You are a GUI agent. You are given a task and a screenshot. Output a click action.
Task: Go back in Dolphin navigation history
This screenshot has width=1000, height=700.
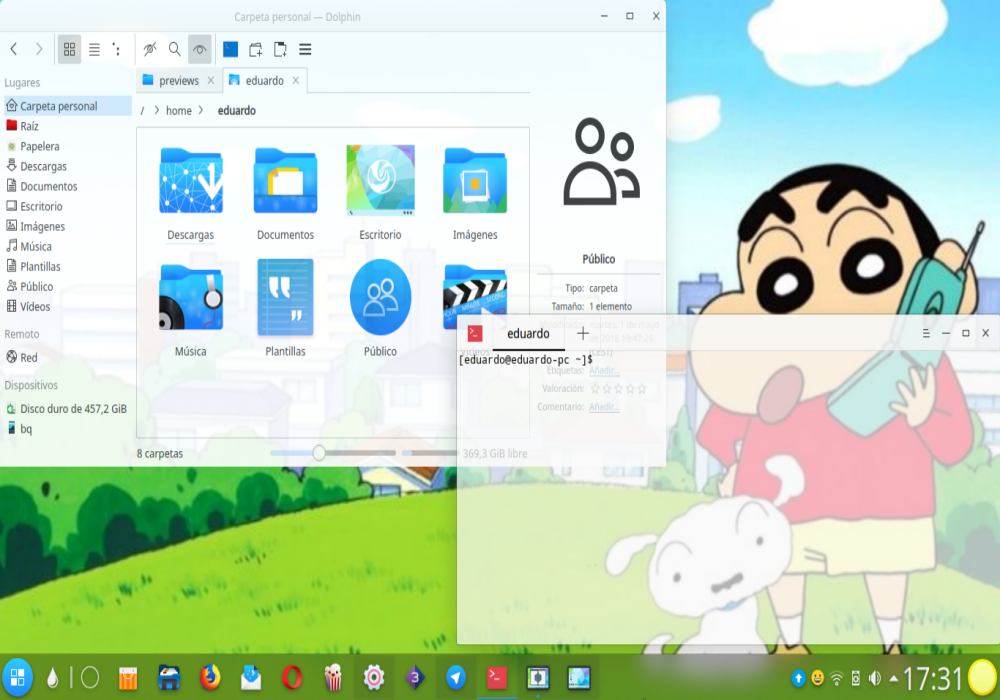click(13, 49)
